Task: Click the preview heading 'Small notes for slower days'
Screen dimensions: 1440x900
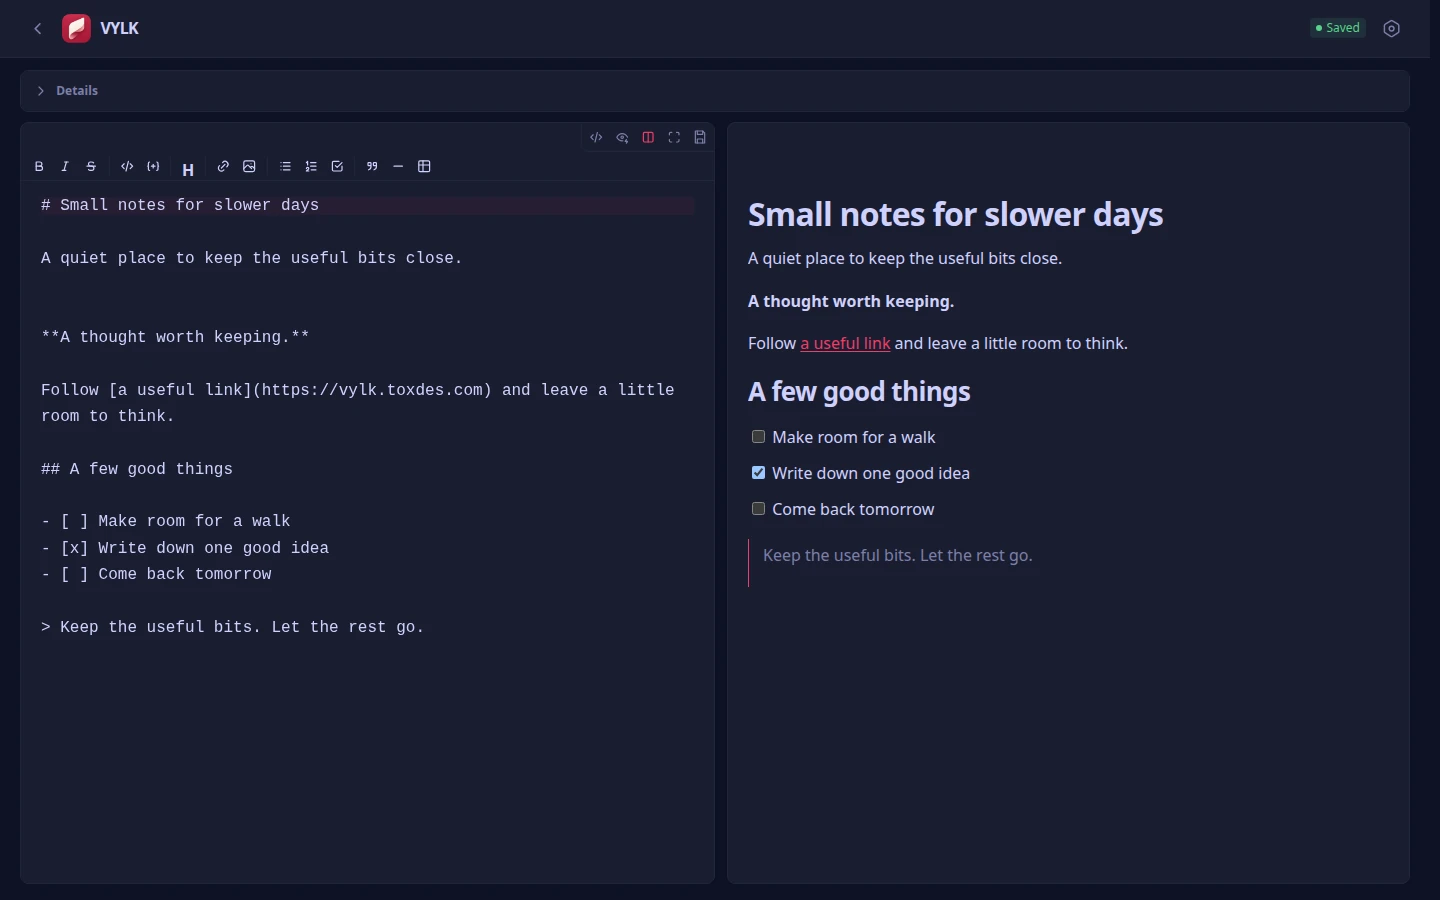Action: (956, 215)
